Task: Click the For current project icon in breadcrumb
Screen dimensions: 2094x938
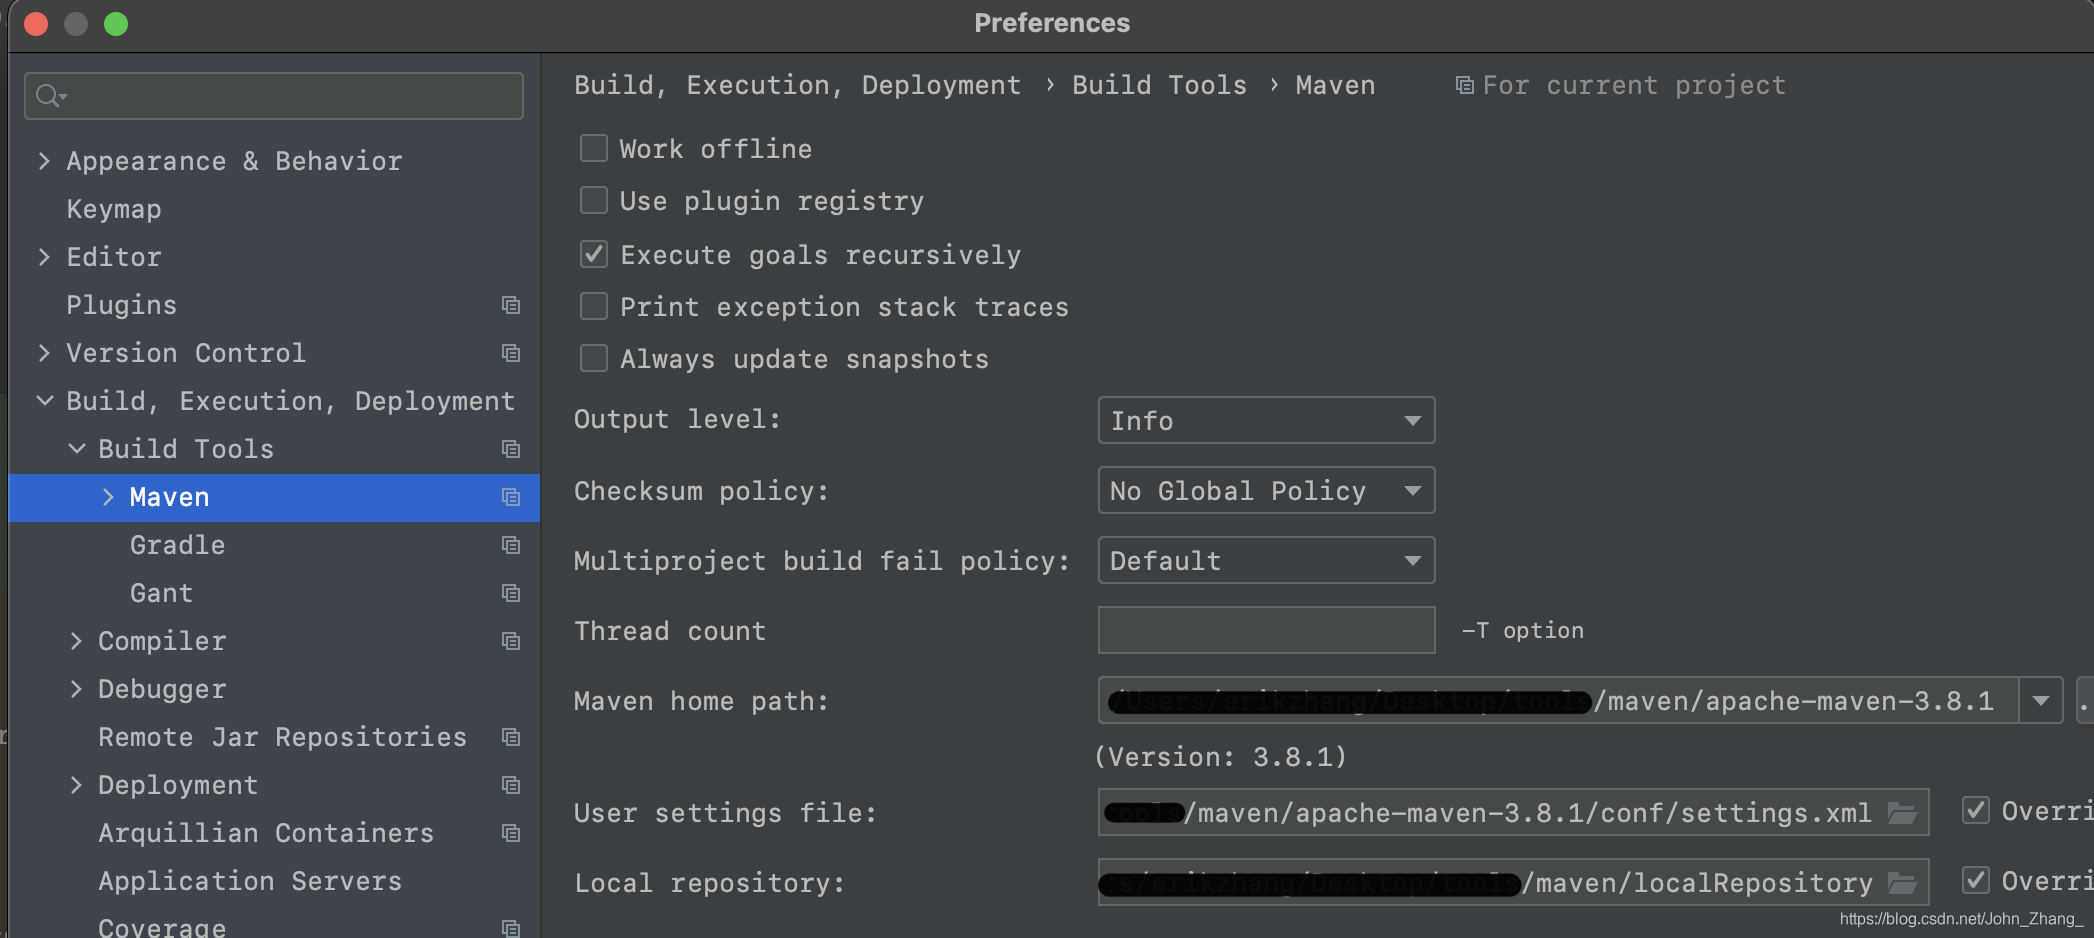Action: point(1464,86)
